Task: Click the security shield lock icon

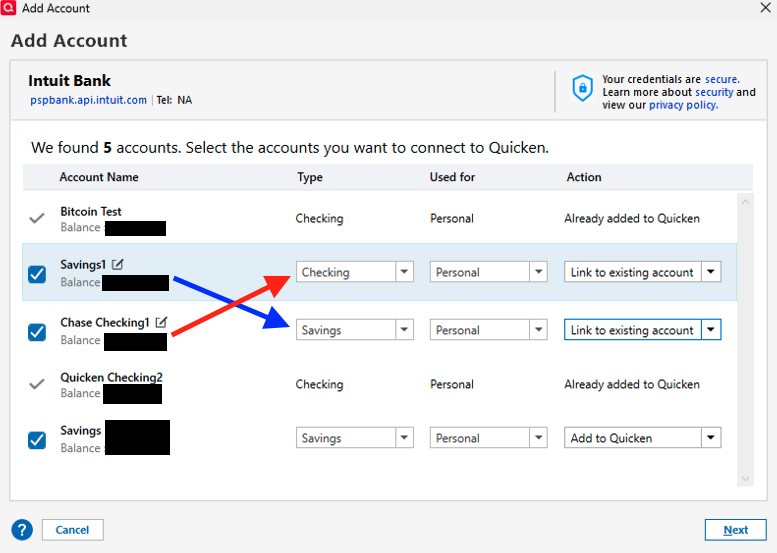Action: pyautogui.click(x=582, y=88)
